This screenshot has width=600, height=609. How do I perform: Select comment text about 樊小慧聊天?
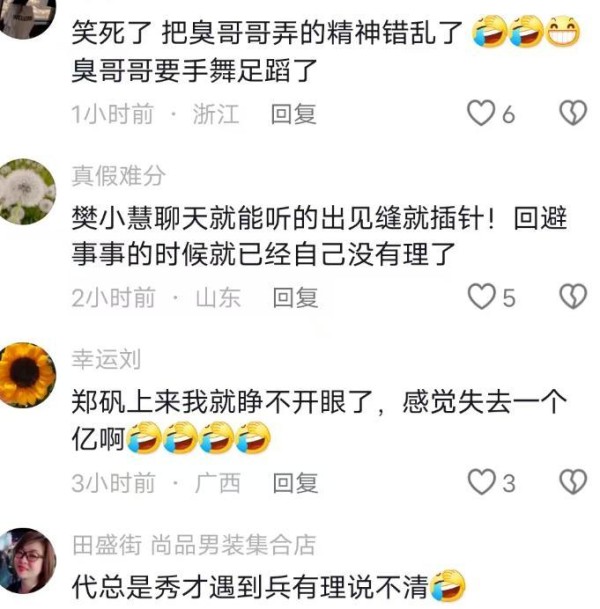tap(319, 237)
